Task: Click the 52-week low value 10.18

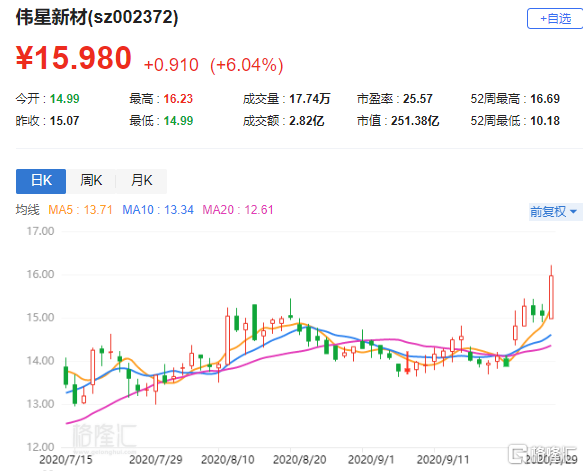Action: point(545,121)
